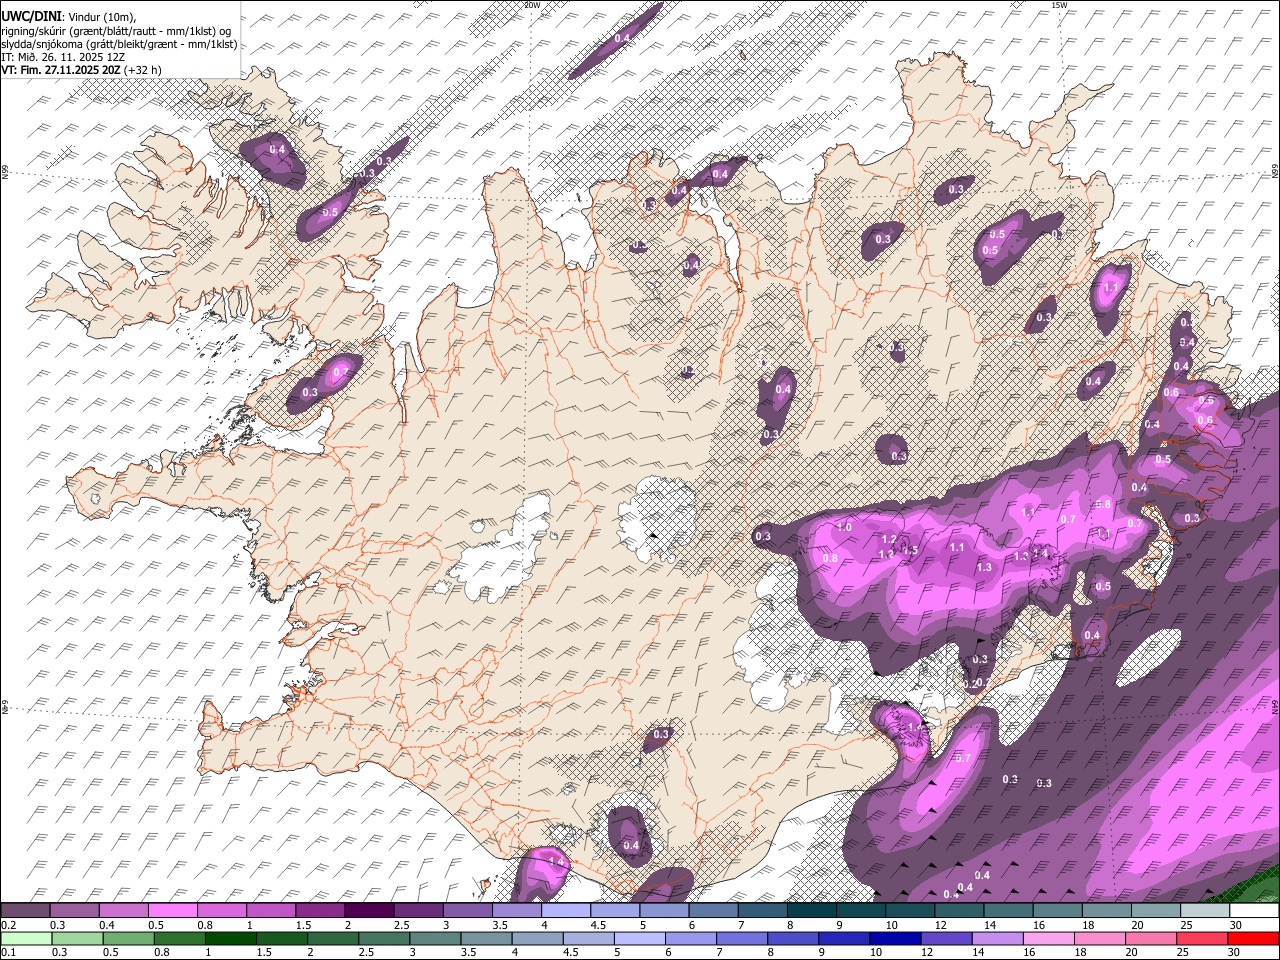The image size is (1280, 960).
Task: Select the dark teal upper swatch at 8
Action: point(811,911)
